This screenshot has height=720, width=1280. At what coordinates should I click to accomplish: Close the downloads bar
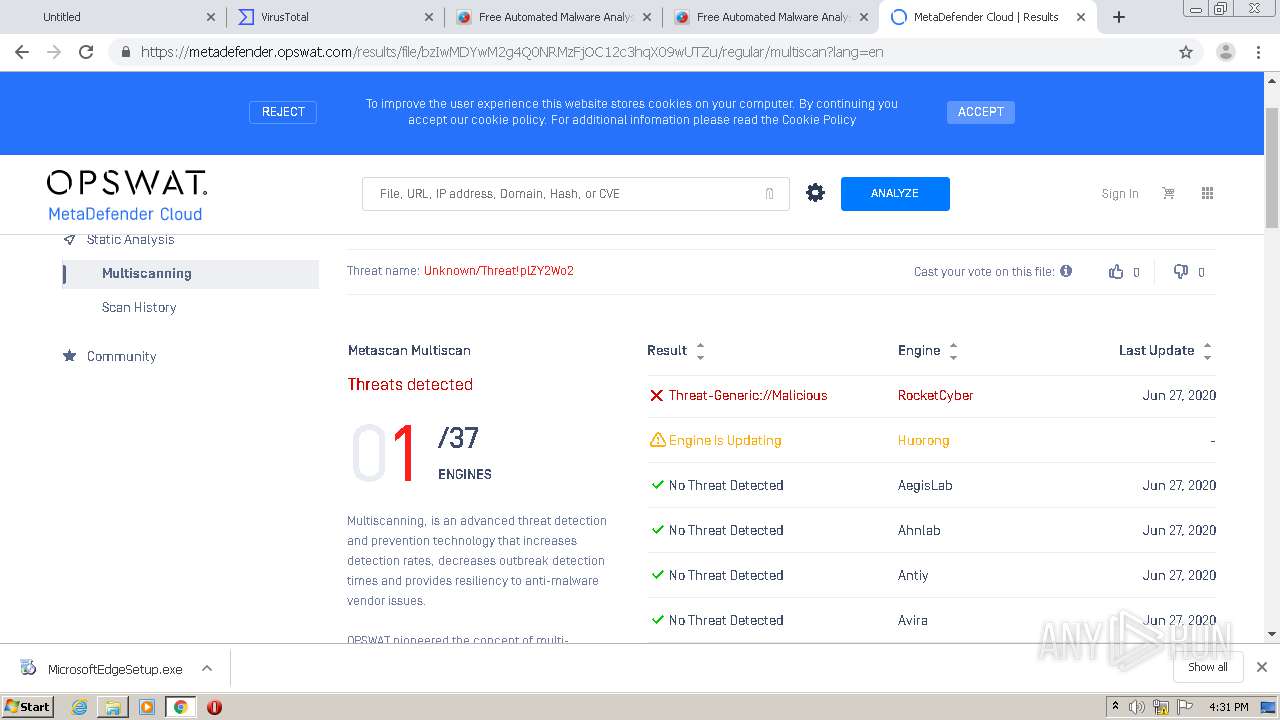click(1261, 667)
